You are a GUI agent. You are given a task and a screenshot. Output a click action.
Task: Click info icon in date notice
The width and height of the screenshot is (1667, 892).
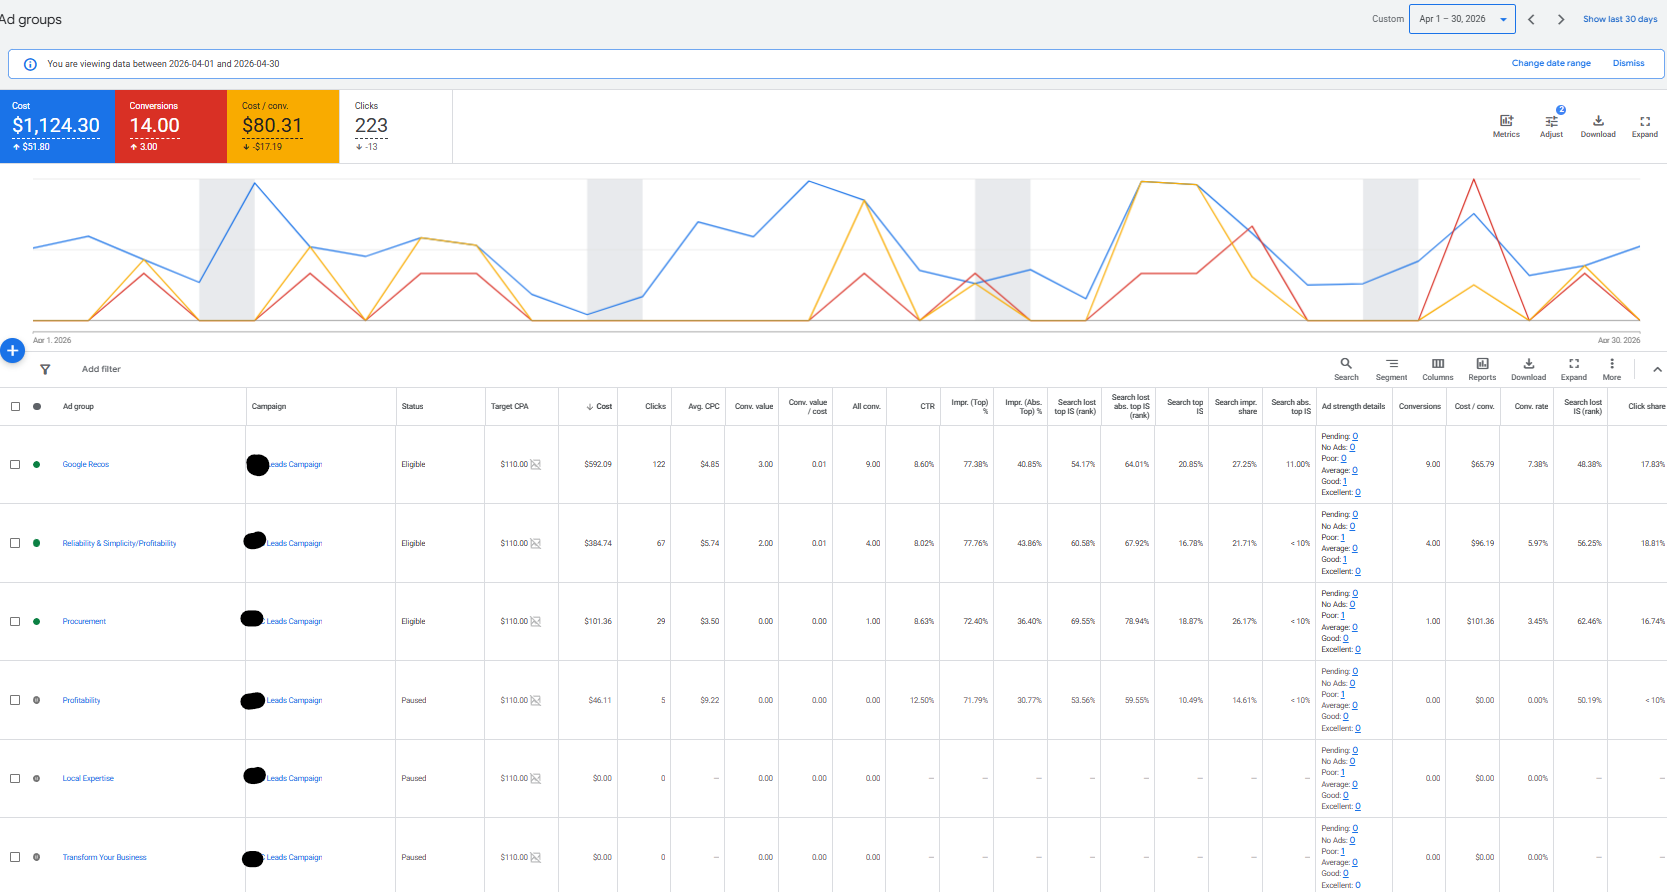coord(30,64)
